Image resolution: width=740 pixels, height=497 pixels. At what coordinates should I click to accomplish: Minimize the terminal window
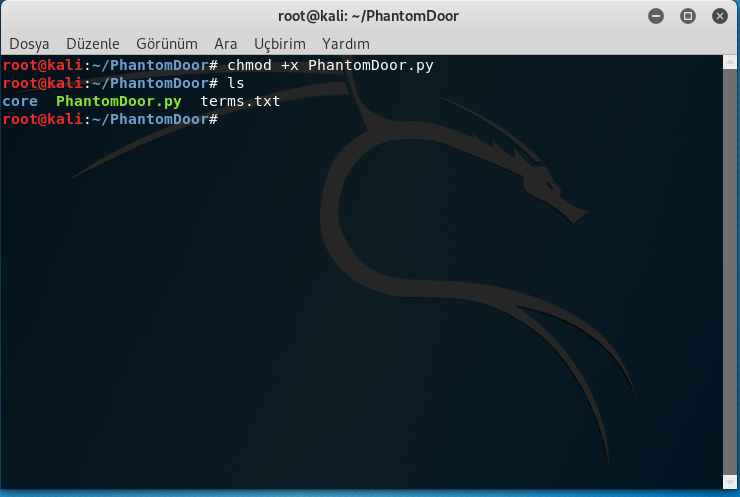point(656,17)
